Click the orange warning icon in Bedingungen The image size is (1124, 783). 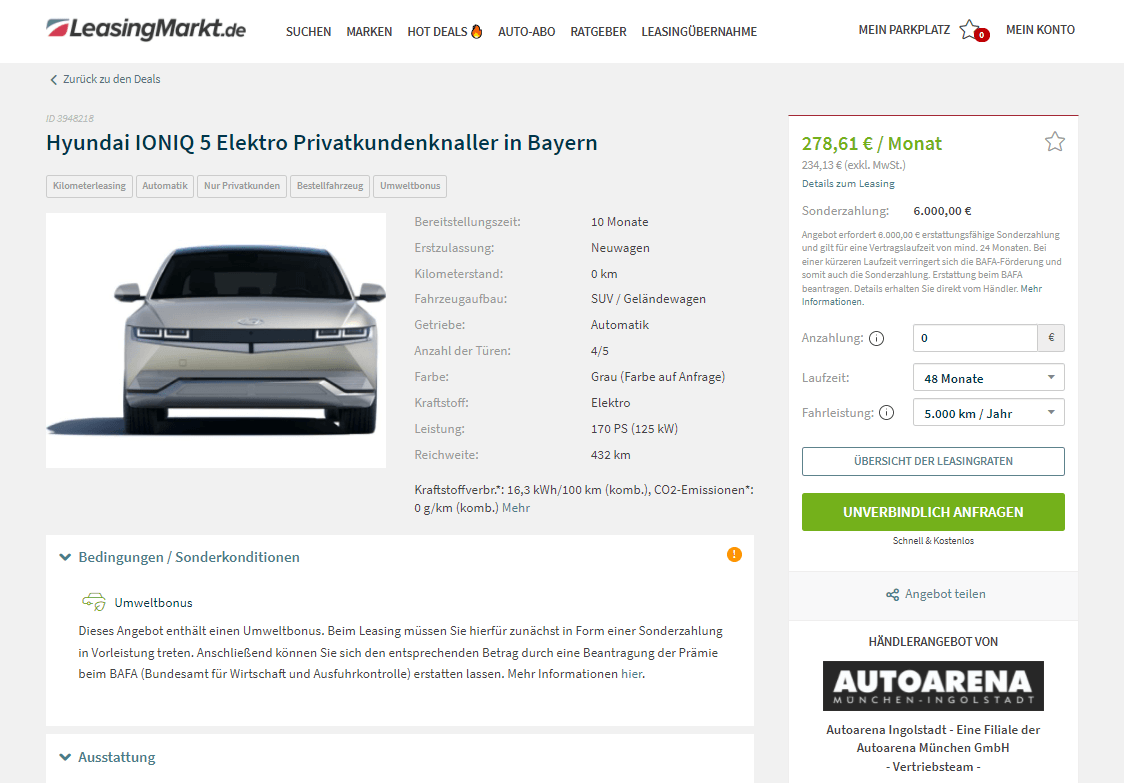[x=734, y=554]
